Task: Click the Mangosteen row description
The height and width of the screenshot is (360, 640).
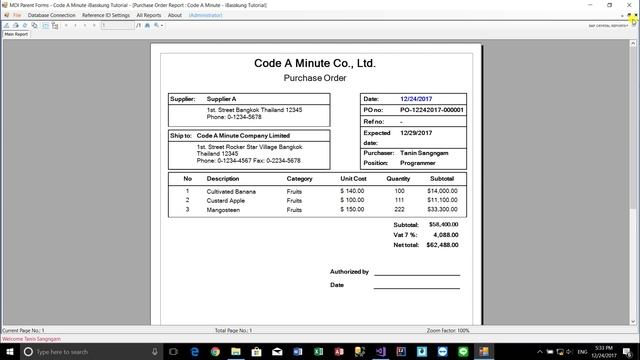Action: pyautogui.click(x=223, y=210)
